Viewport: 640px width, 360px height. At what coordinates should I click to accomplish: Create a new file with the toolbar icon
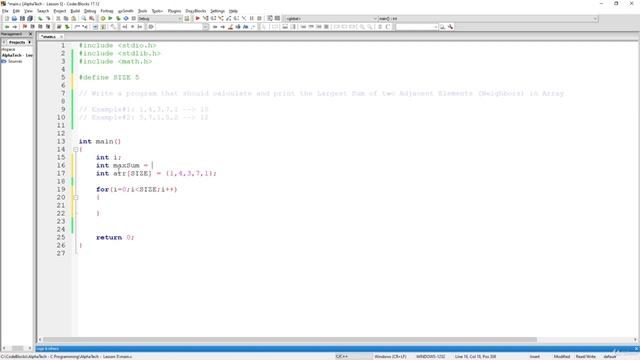point(7,18)
